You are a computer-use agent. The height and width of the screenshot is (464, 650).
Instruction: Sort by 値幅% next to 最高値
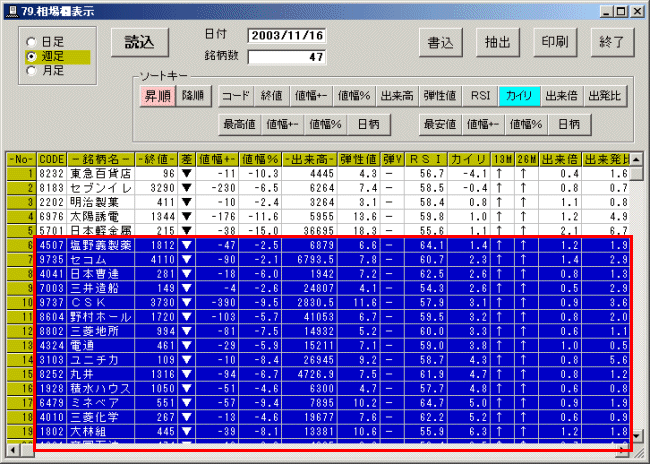[325, 124]
